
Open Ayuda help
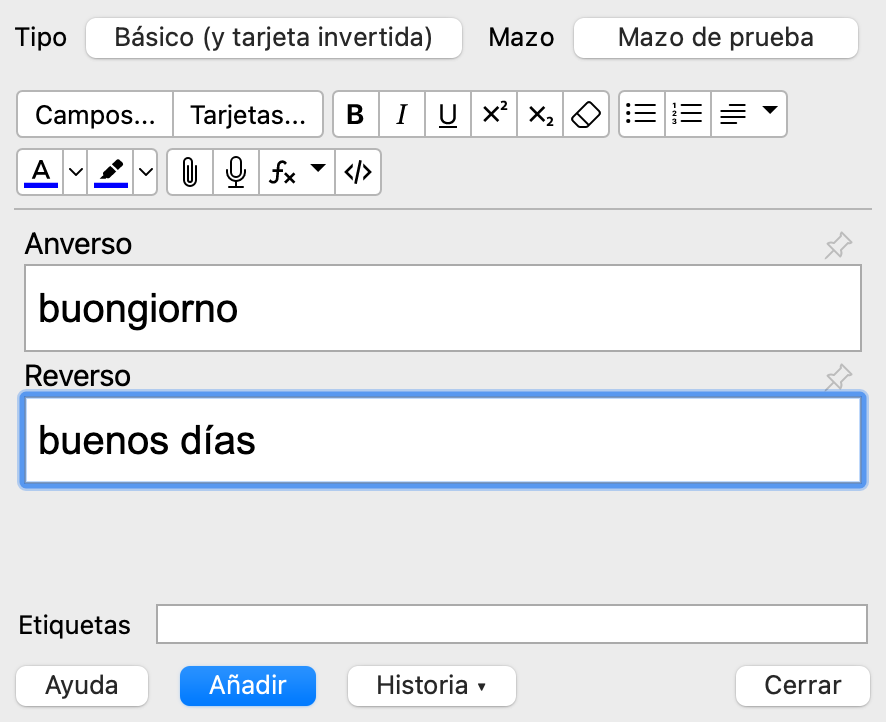coord(82,686)
